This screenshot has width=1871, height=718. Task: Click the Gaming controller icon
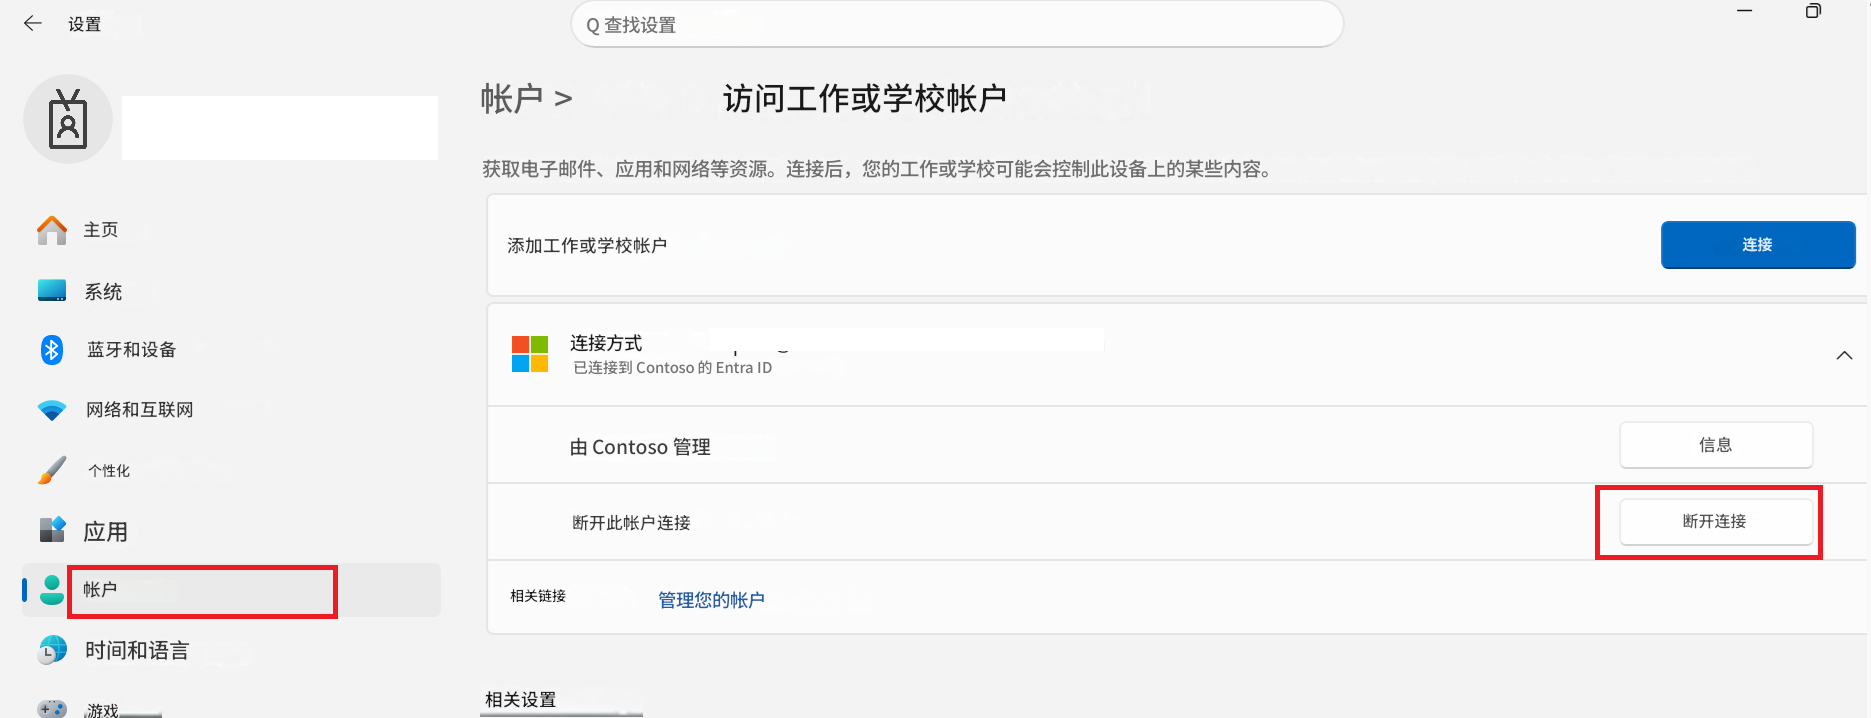52,708
